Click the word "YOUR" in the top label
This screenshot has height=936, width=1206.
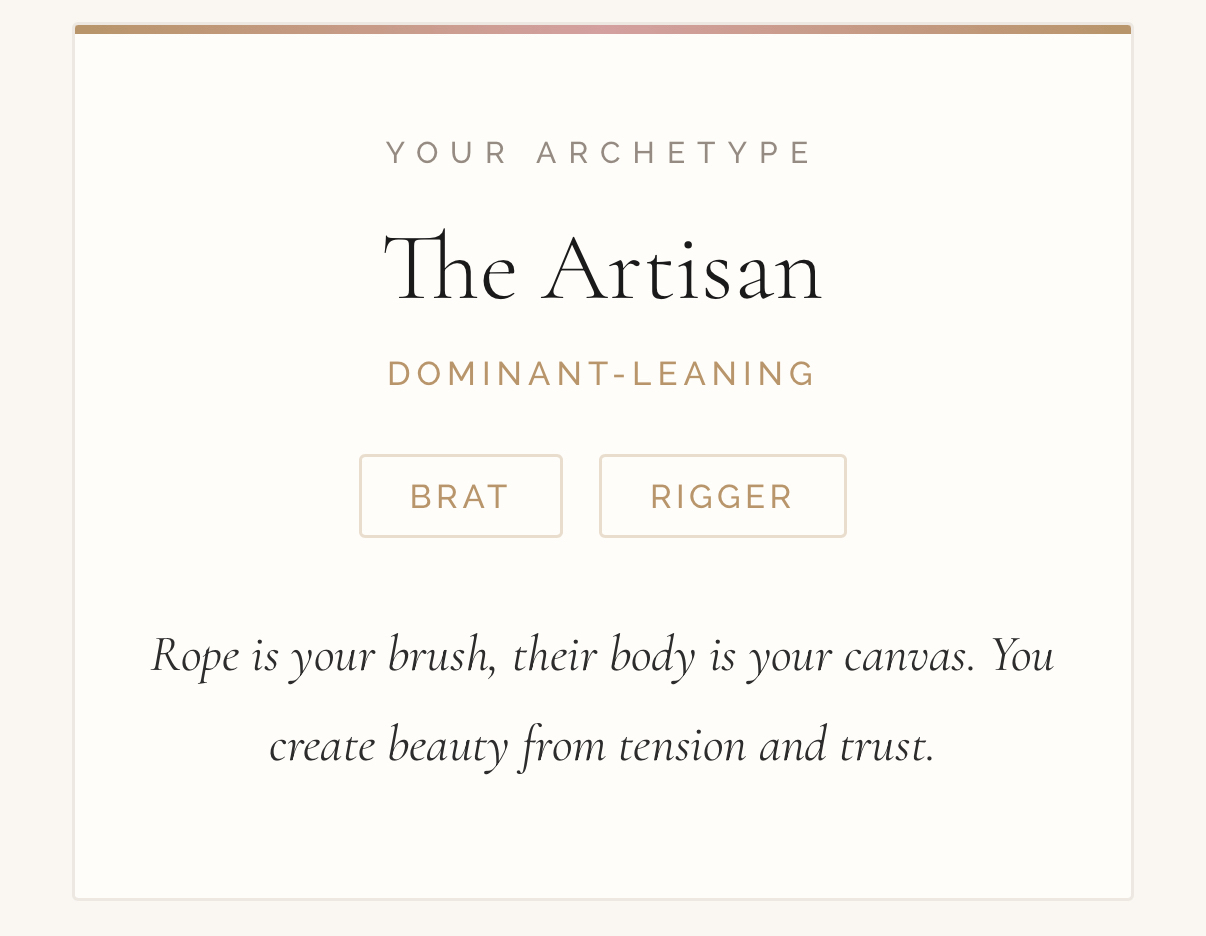448,153
